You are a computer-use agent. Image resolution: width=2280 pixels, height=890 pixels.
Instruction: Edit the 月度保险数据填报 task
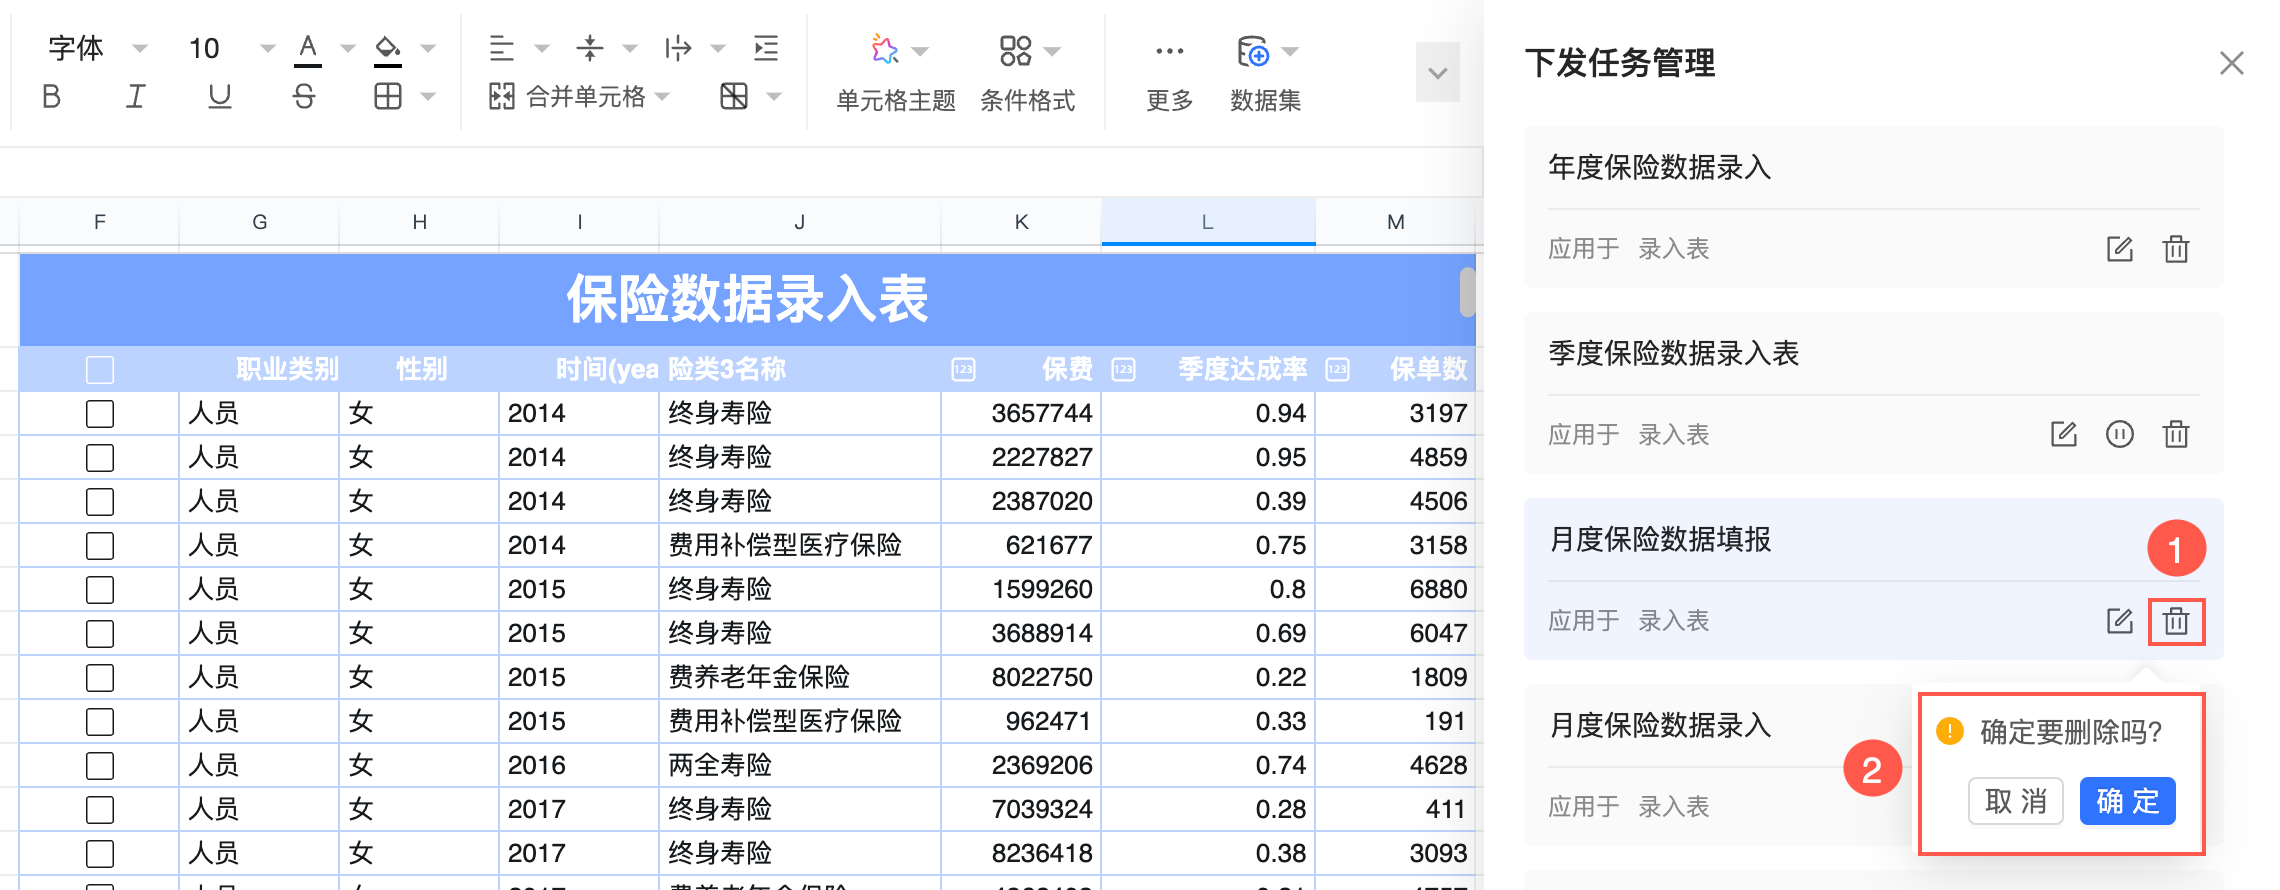[x=2120, y=621]
